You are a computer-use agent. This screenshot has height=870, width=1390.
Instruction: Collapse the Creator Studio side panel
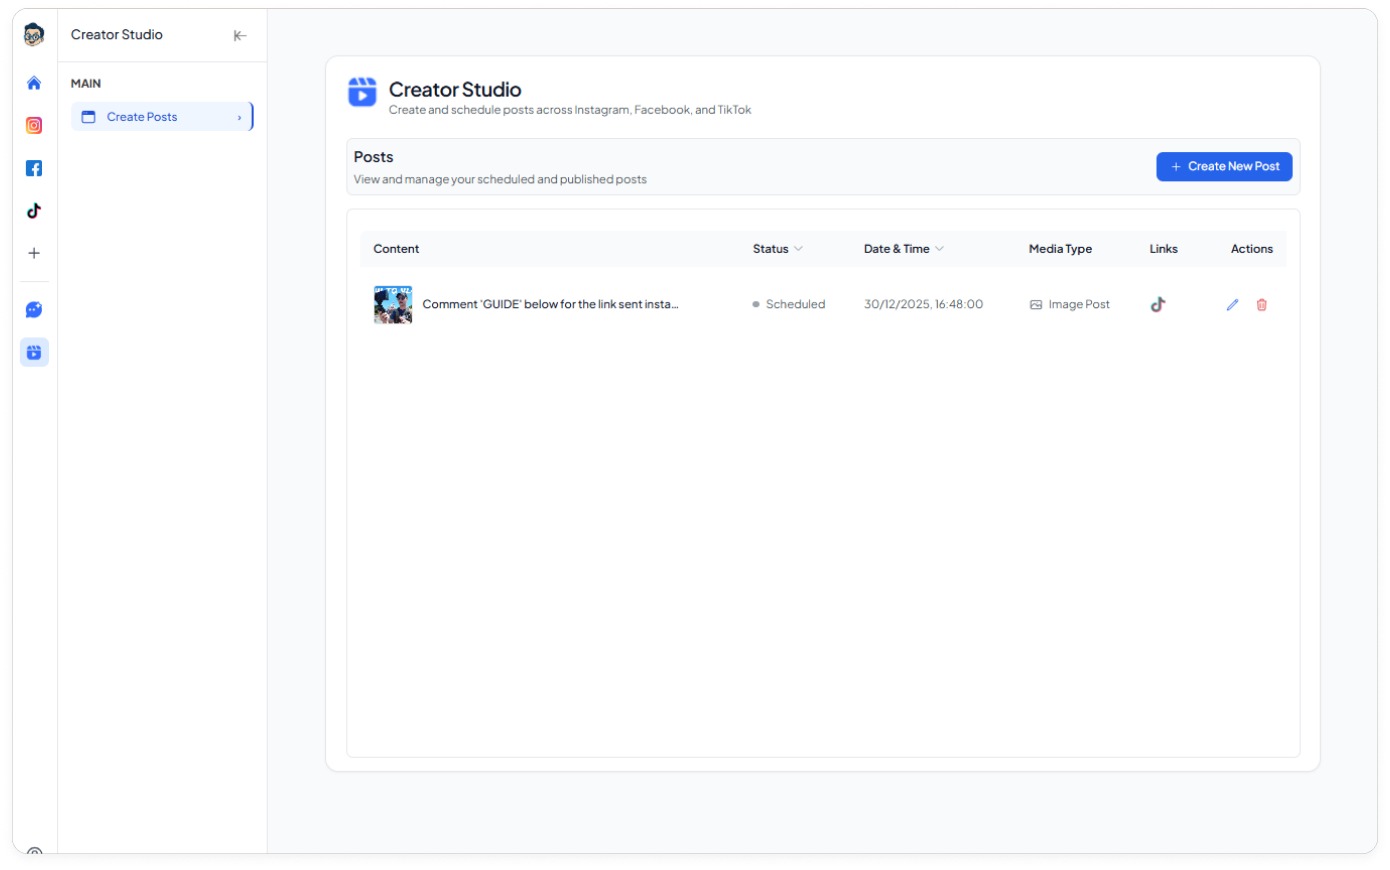click(x=240, y=35)
